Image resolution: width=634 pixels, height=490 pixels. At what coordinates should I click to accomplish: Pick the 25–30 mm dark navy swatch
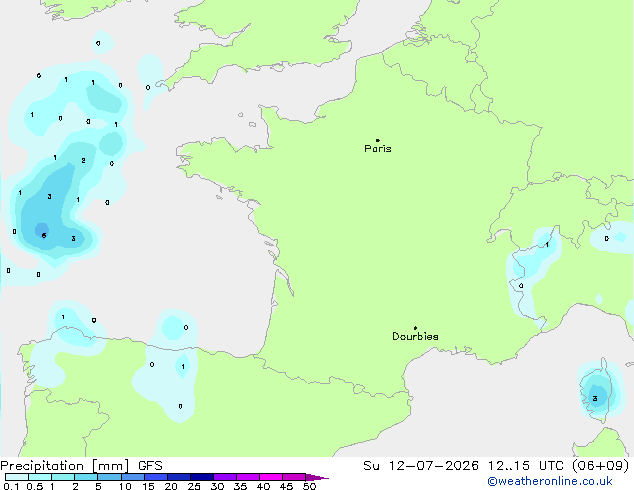click(x=201, y=477)
